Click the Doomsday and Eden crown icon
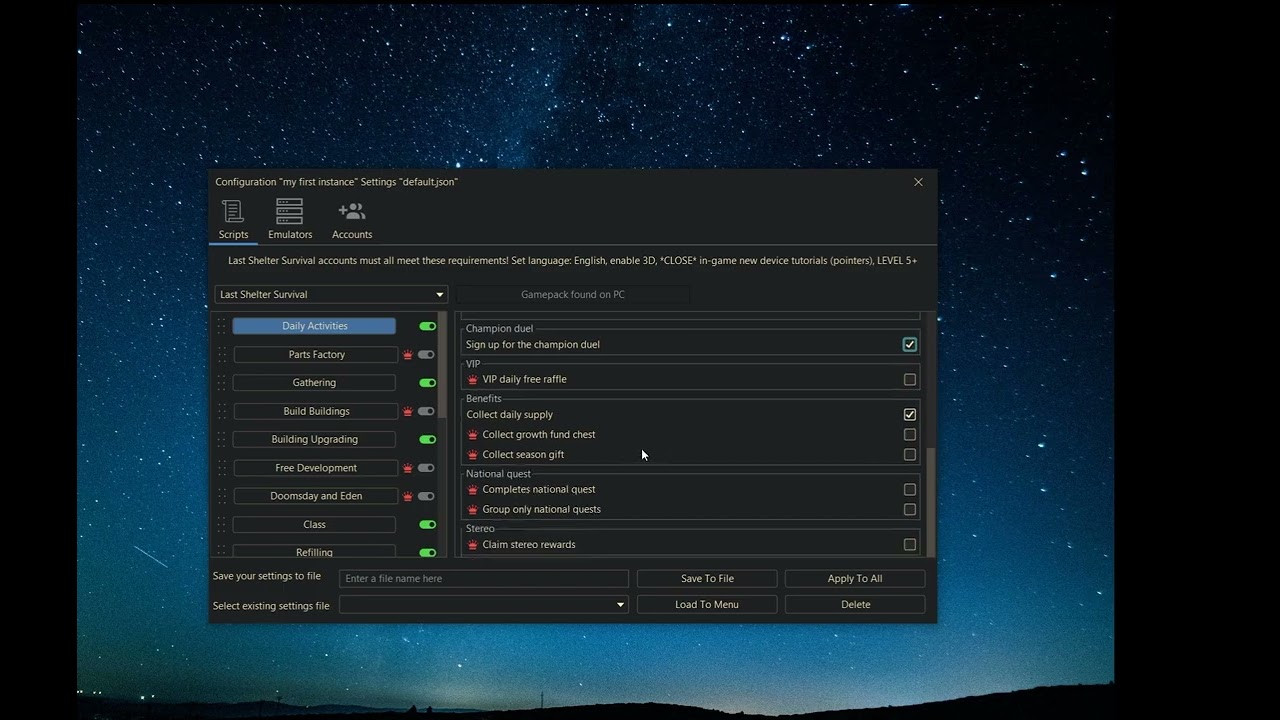The image size is (1280, 720). (x=407, y=496)
